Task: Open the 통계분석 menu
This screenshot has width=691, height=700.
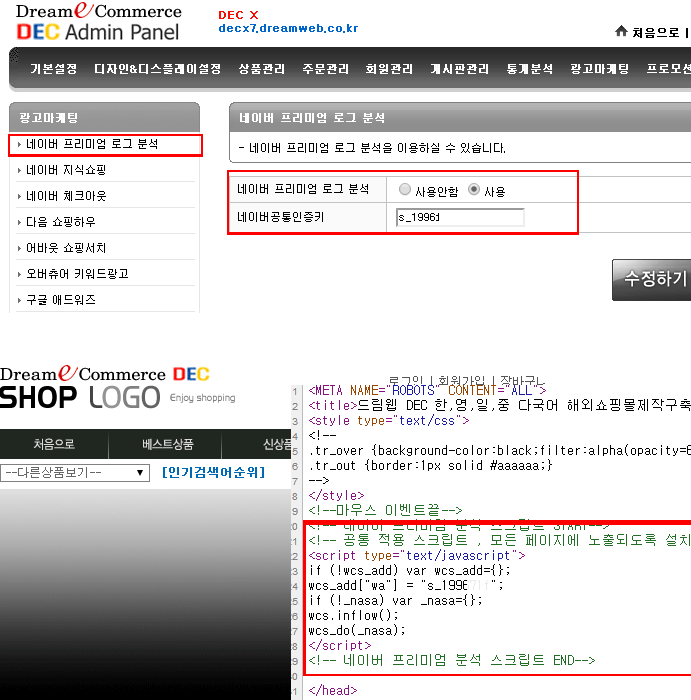Action: pyautogui.click(x=528, y=69)
